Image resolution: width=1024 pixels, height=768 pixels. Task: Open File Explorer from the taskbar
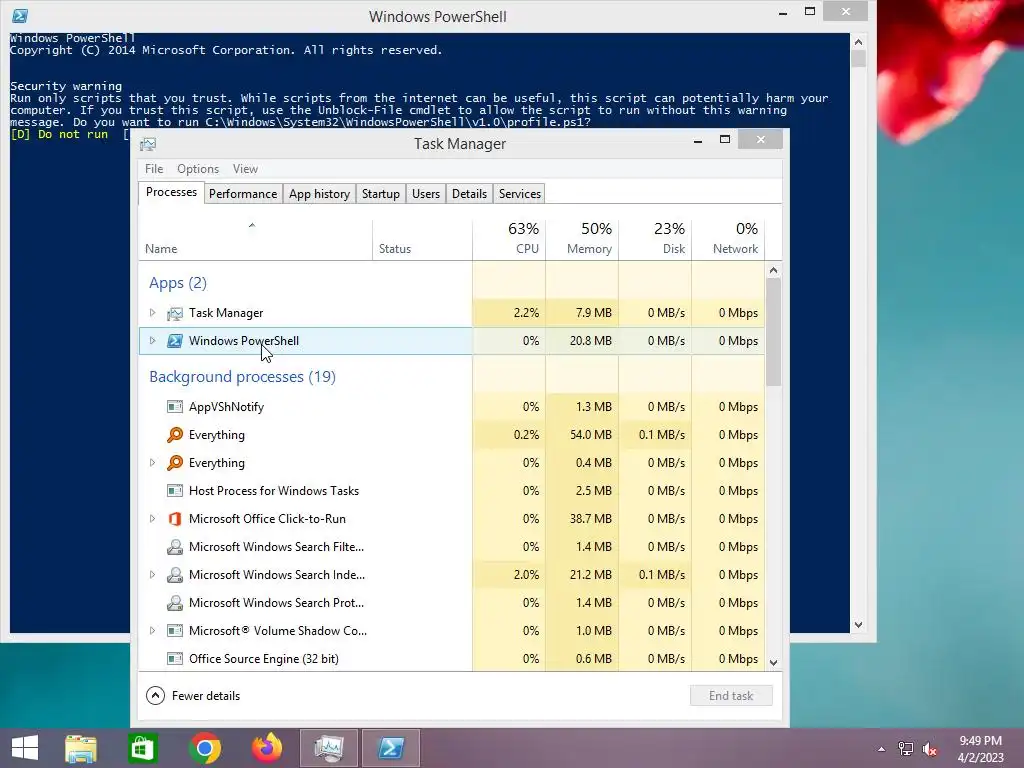pos(81,748)
